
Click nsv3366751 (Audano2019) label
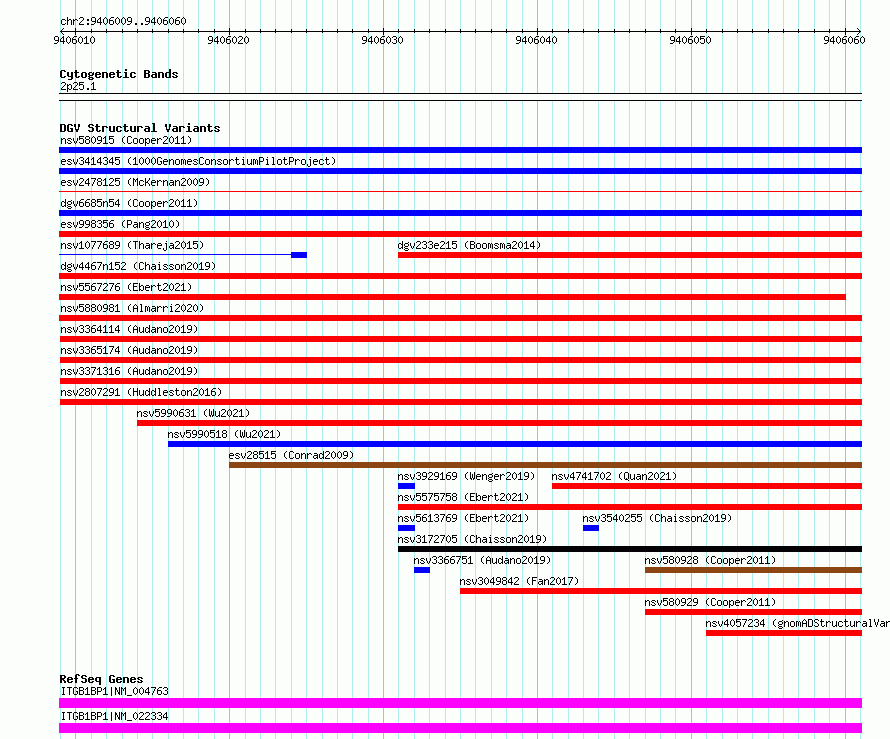[482, 560]
